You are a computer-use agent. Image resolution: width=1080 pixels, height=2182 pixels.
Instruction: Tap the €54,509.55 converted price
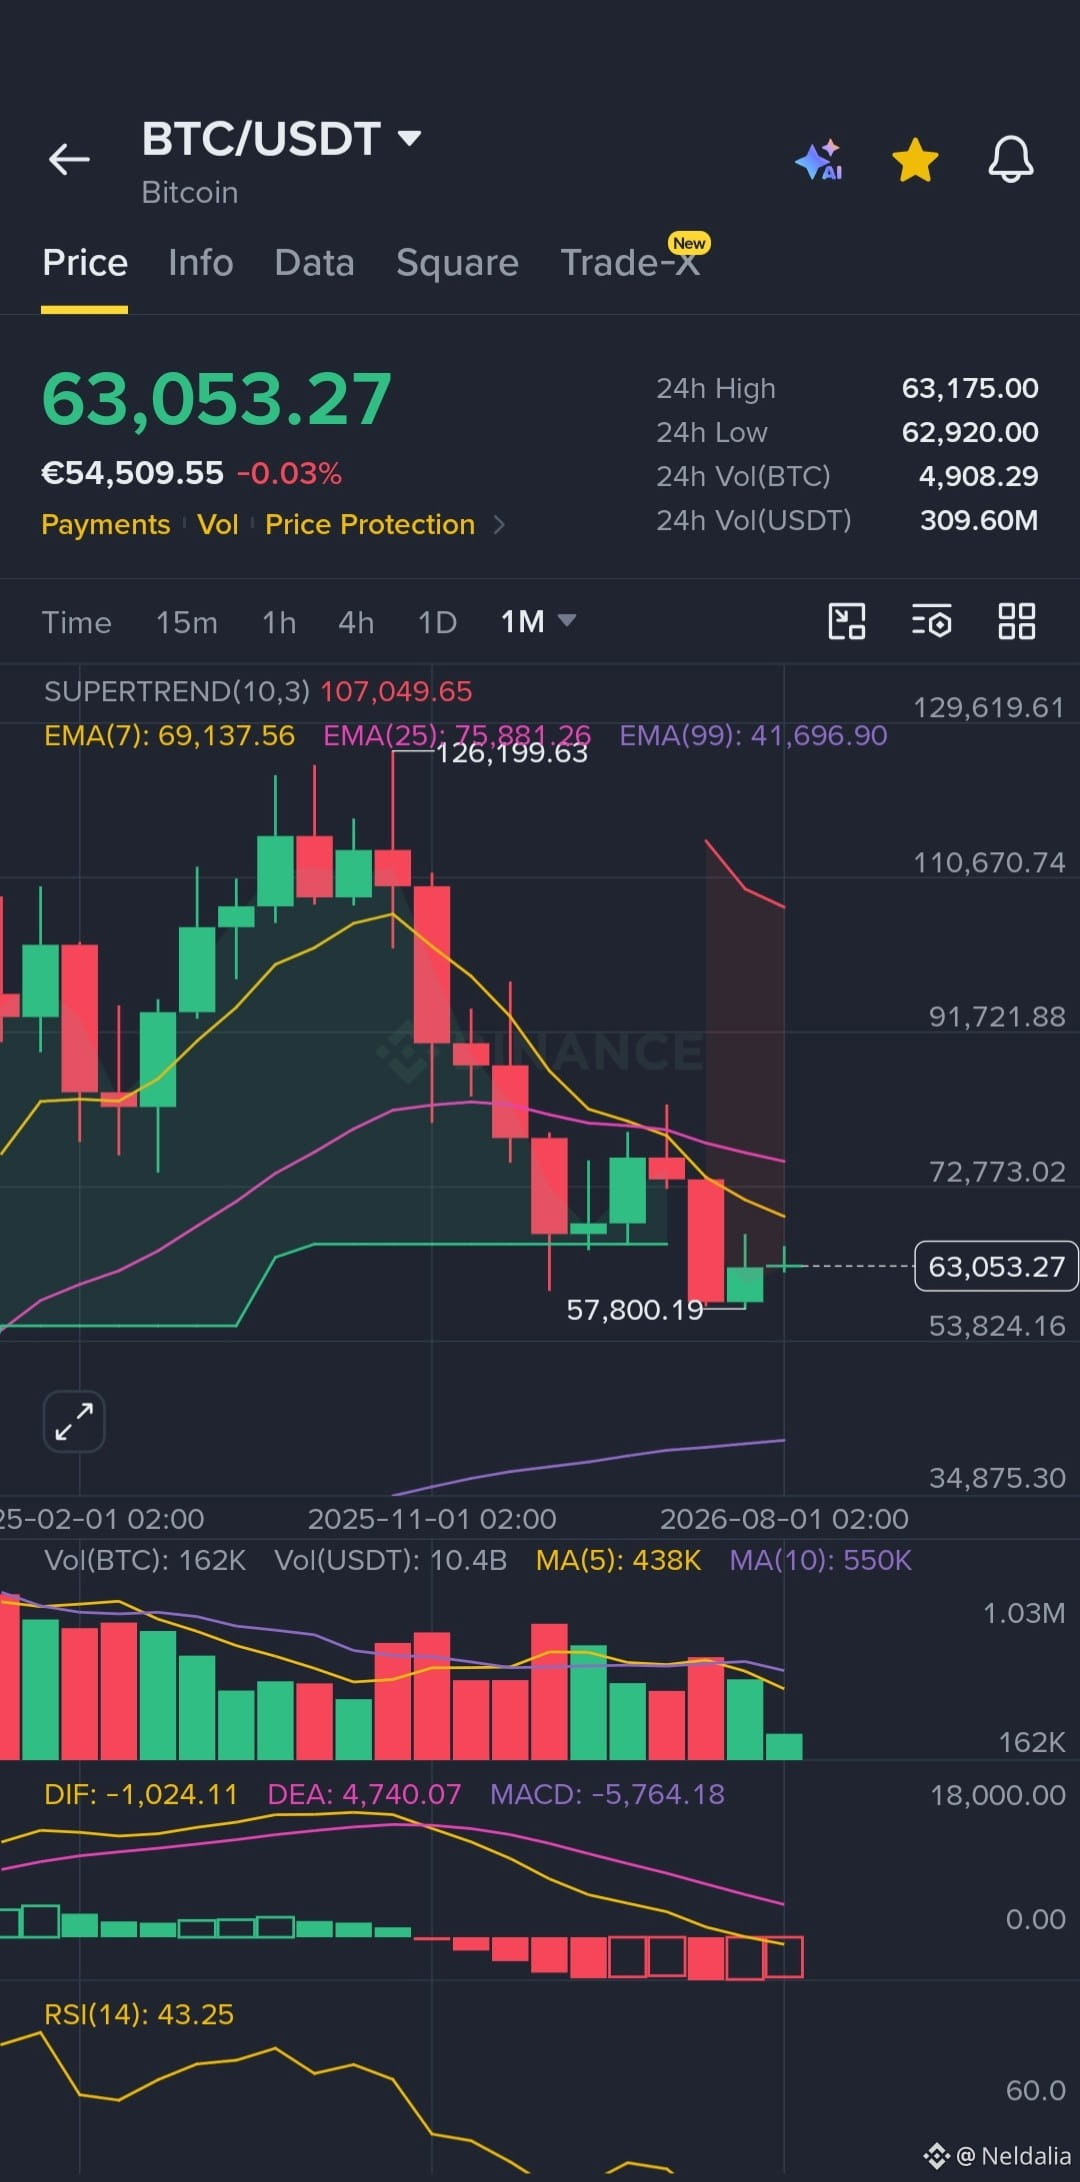[x=132, y=473]
